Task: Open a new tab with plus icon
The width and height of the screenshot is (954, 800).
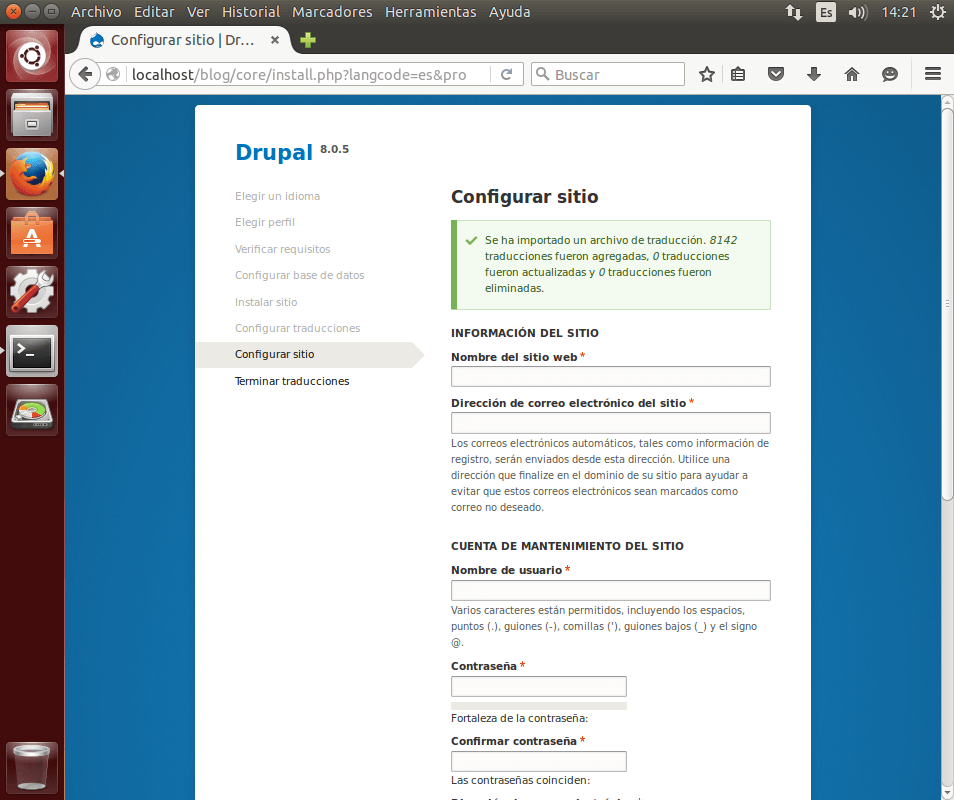Action: click(x=308, y=40)
